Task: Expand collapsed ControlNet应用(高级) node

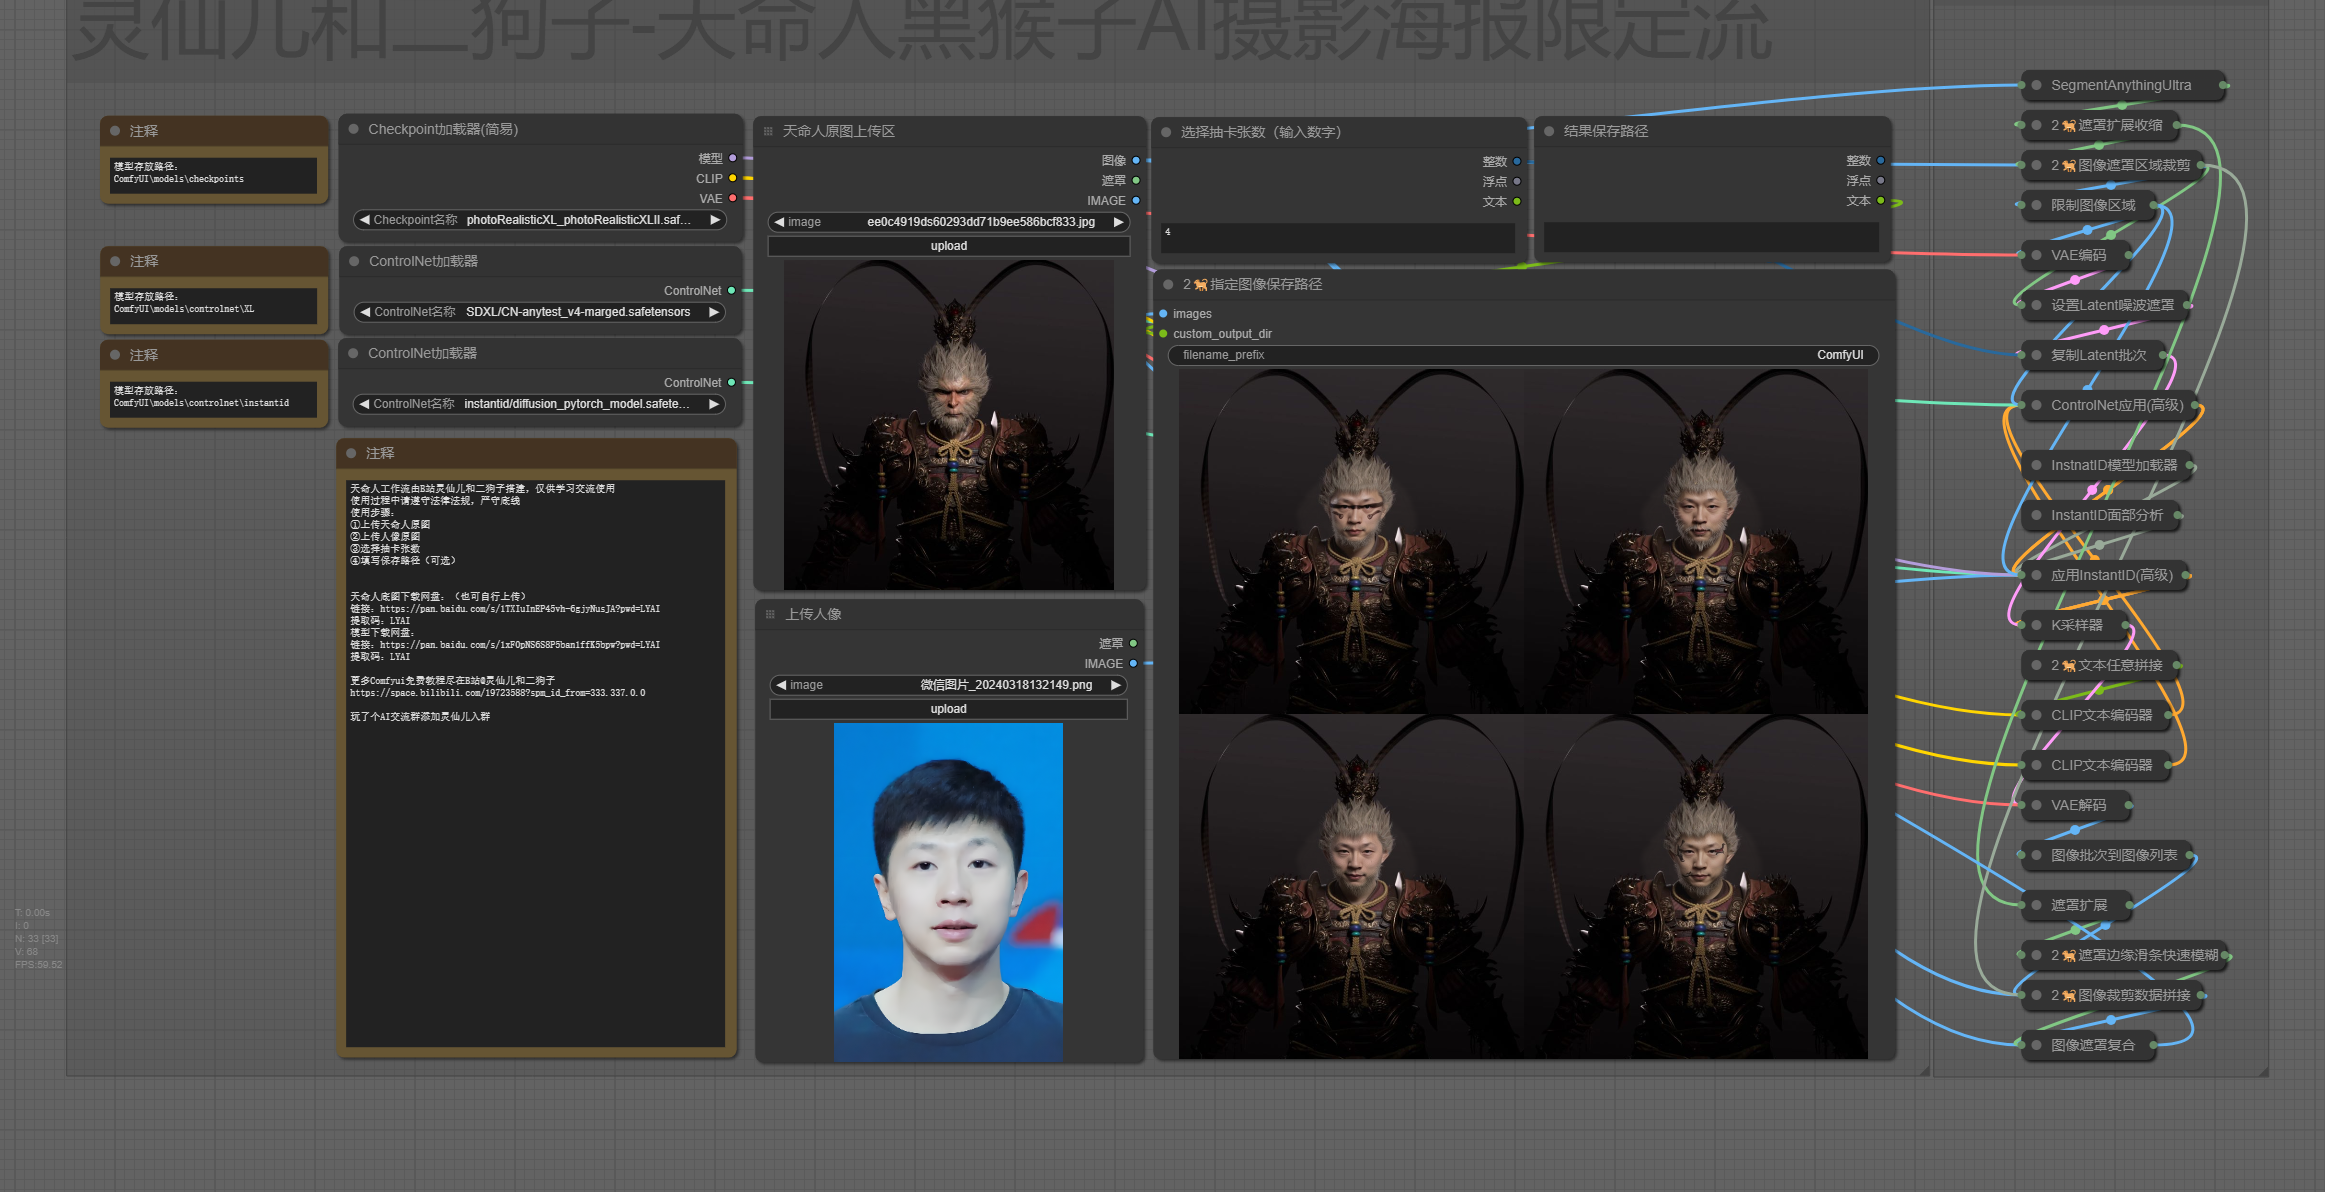Action: [x=2036, y=405]
